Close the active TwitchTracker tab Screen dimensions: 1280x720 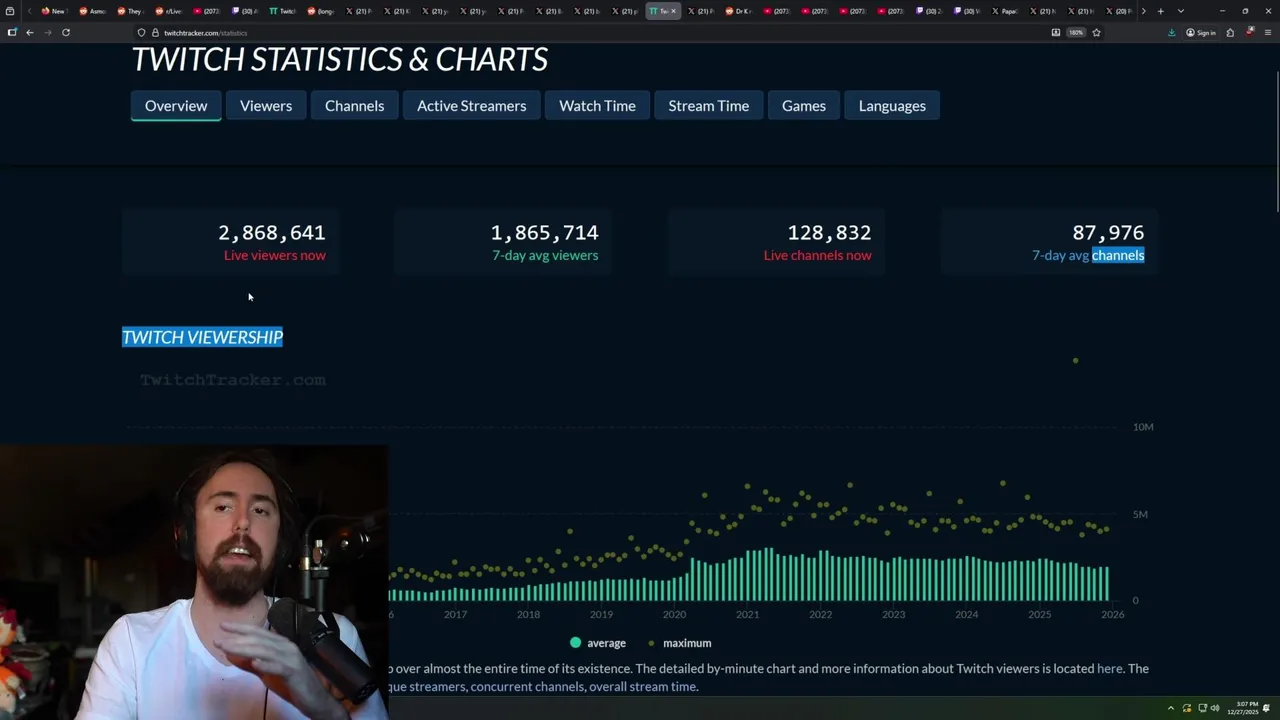(x=673, y=11)
